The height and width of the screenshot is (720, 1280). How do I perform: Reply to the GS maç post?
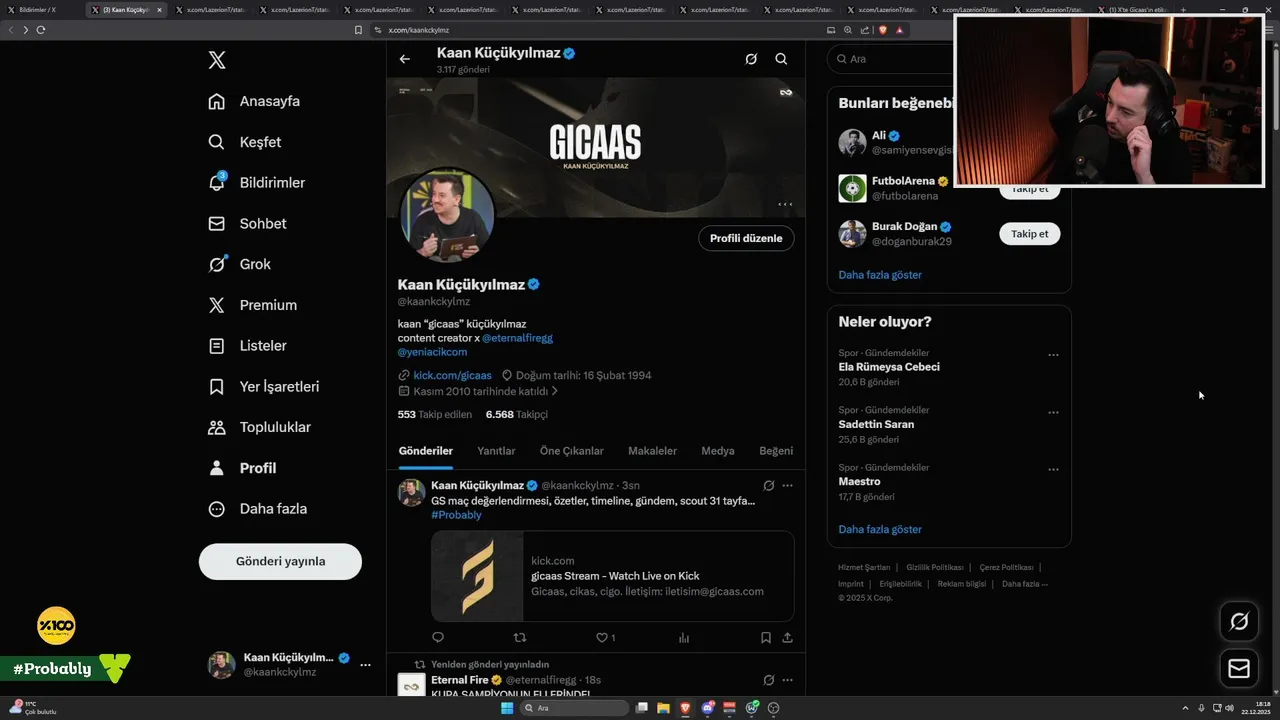coord(438,637)
